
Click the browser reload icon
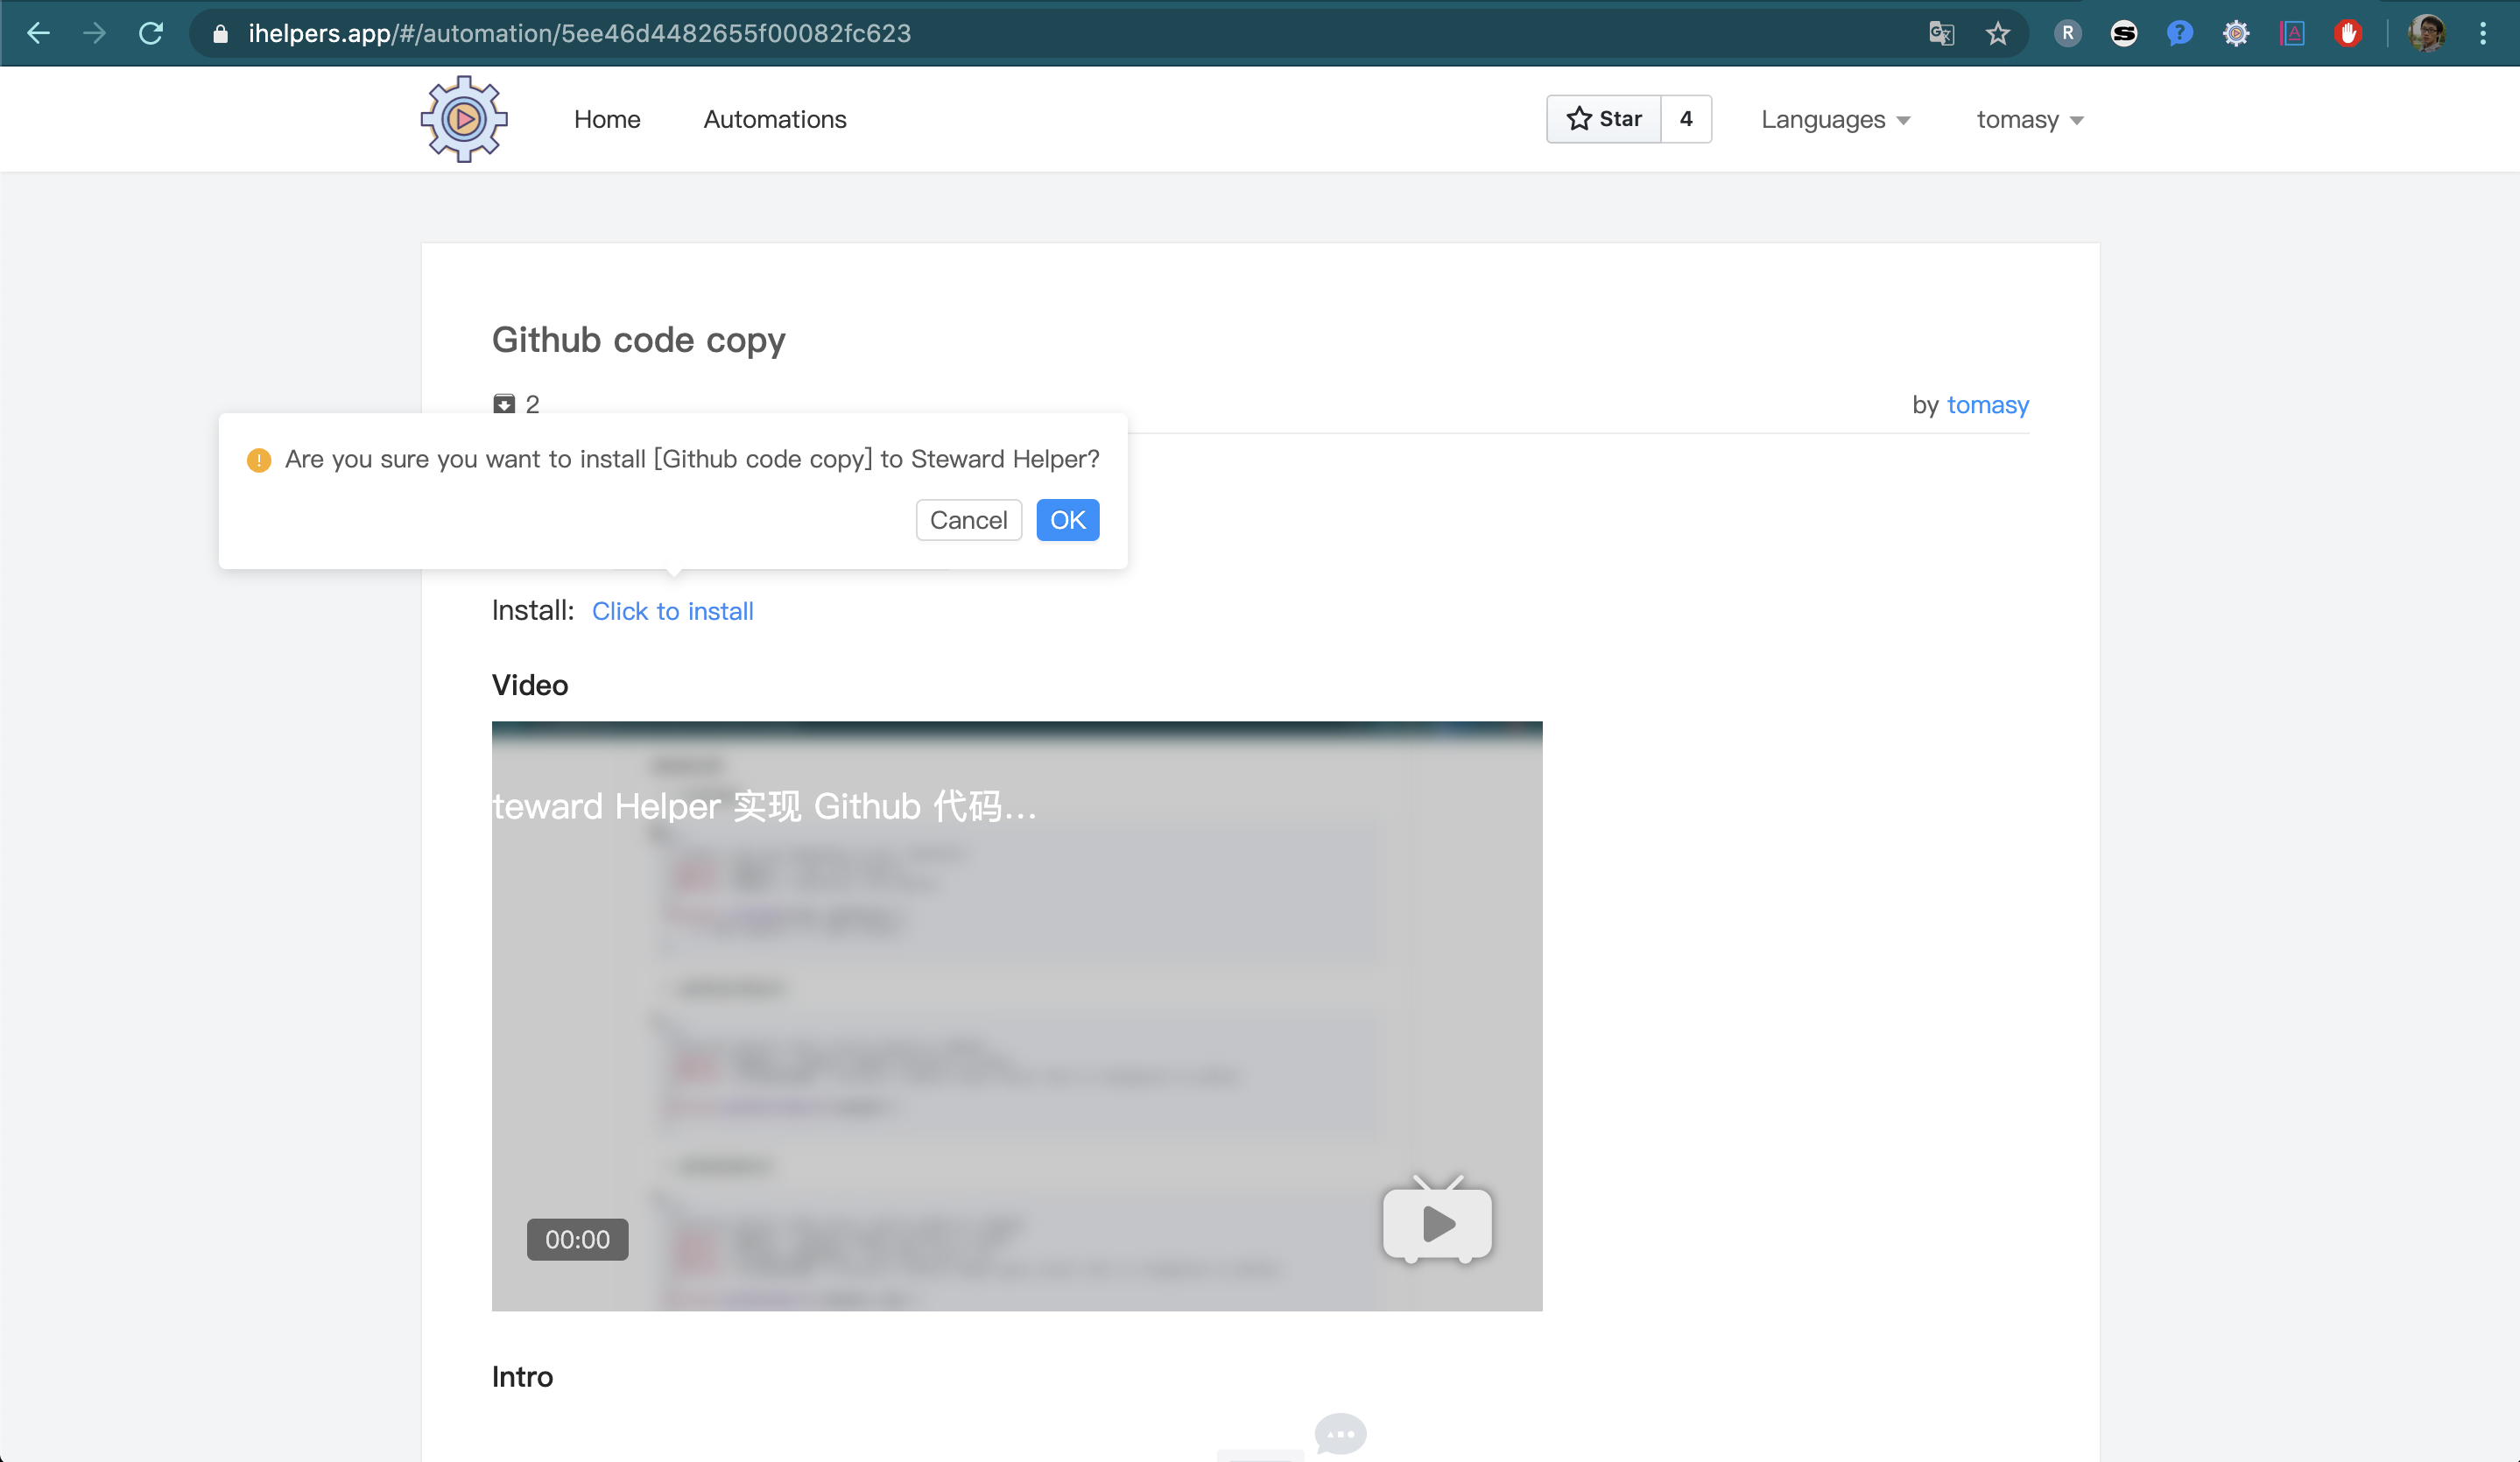point(151,33)
